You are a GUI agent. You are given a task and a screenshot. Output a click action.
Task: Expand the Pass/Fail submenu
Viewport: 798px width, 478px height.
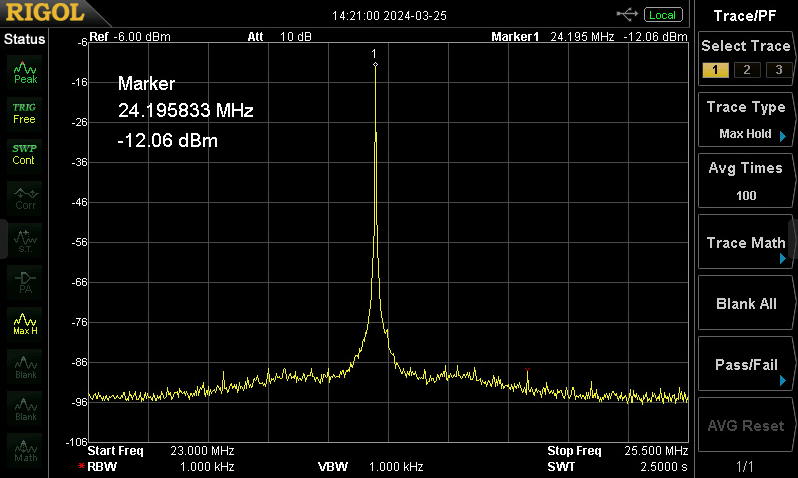(746, 365)
